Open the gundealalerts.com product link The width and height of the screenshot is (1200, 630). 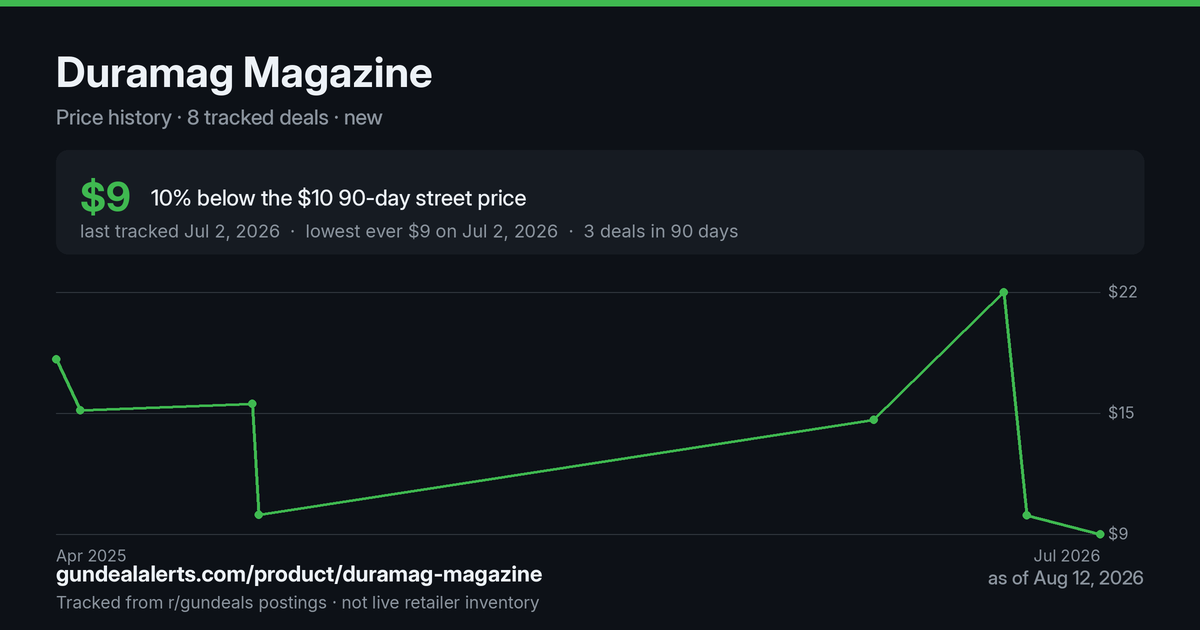click(x=299, y=575)
